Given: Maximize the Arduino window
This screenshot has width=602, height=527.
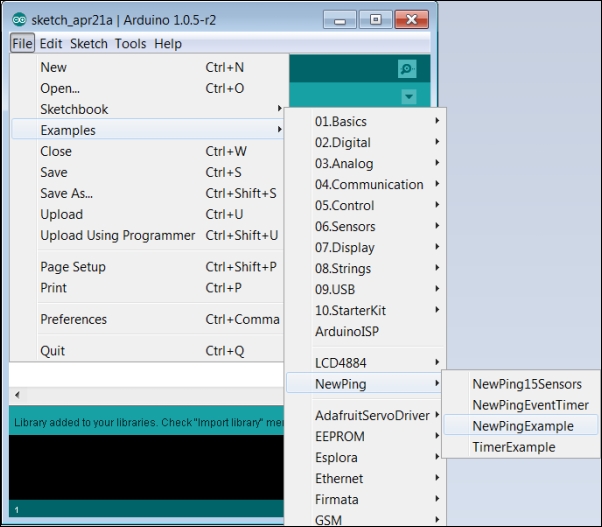Looking at the screenshot, I should coord(375,20).
